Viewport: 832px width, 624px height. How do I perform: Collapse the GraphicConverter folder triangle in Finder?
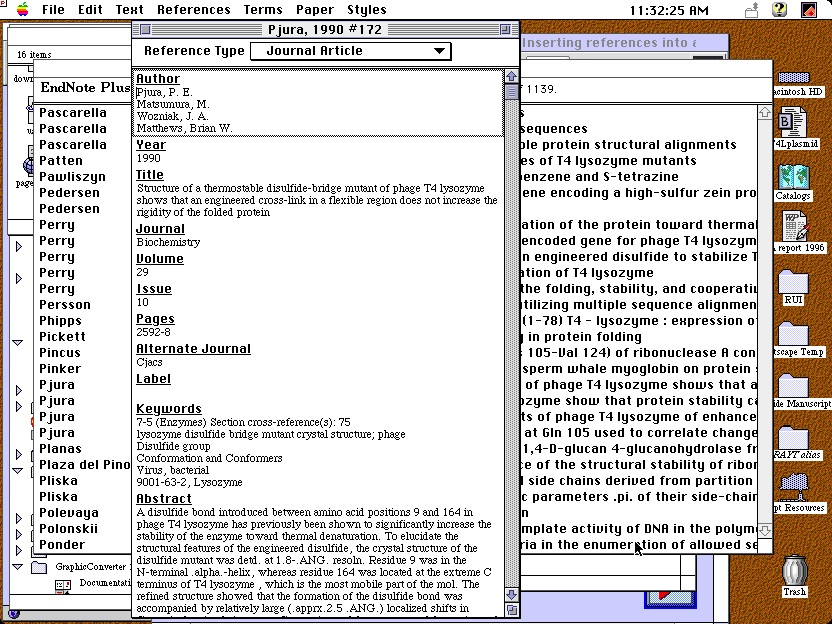[18, 567]
